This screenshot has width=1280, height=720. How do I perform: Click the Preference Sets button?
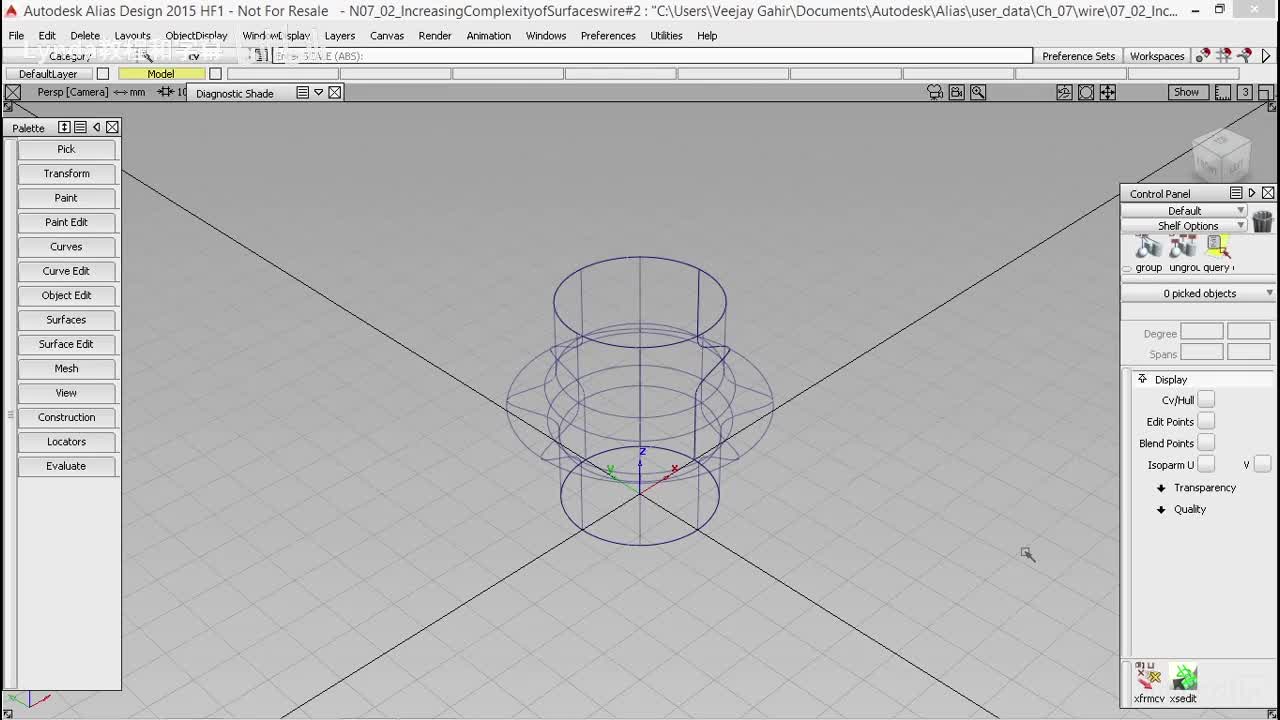(1078, 56)
